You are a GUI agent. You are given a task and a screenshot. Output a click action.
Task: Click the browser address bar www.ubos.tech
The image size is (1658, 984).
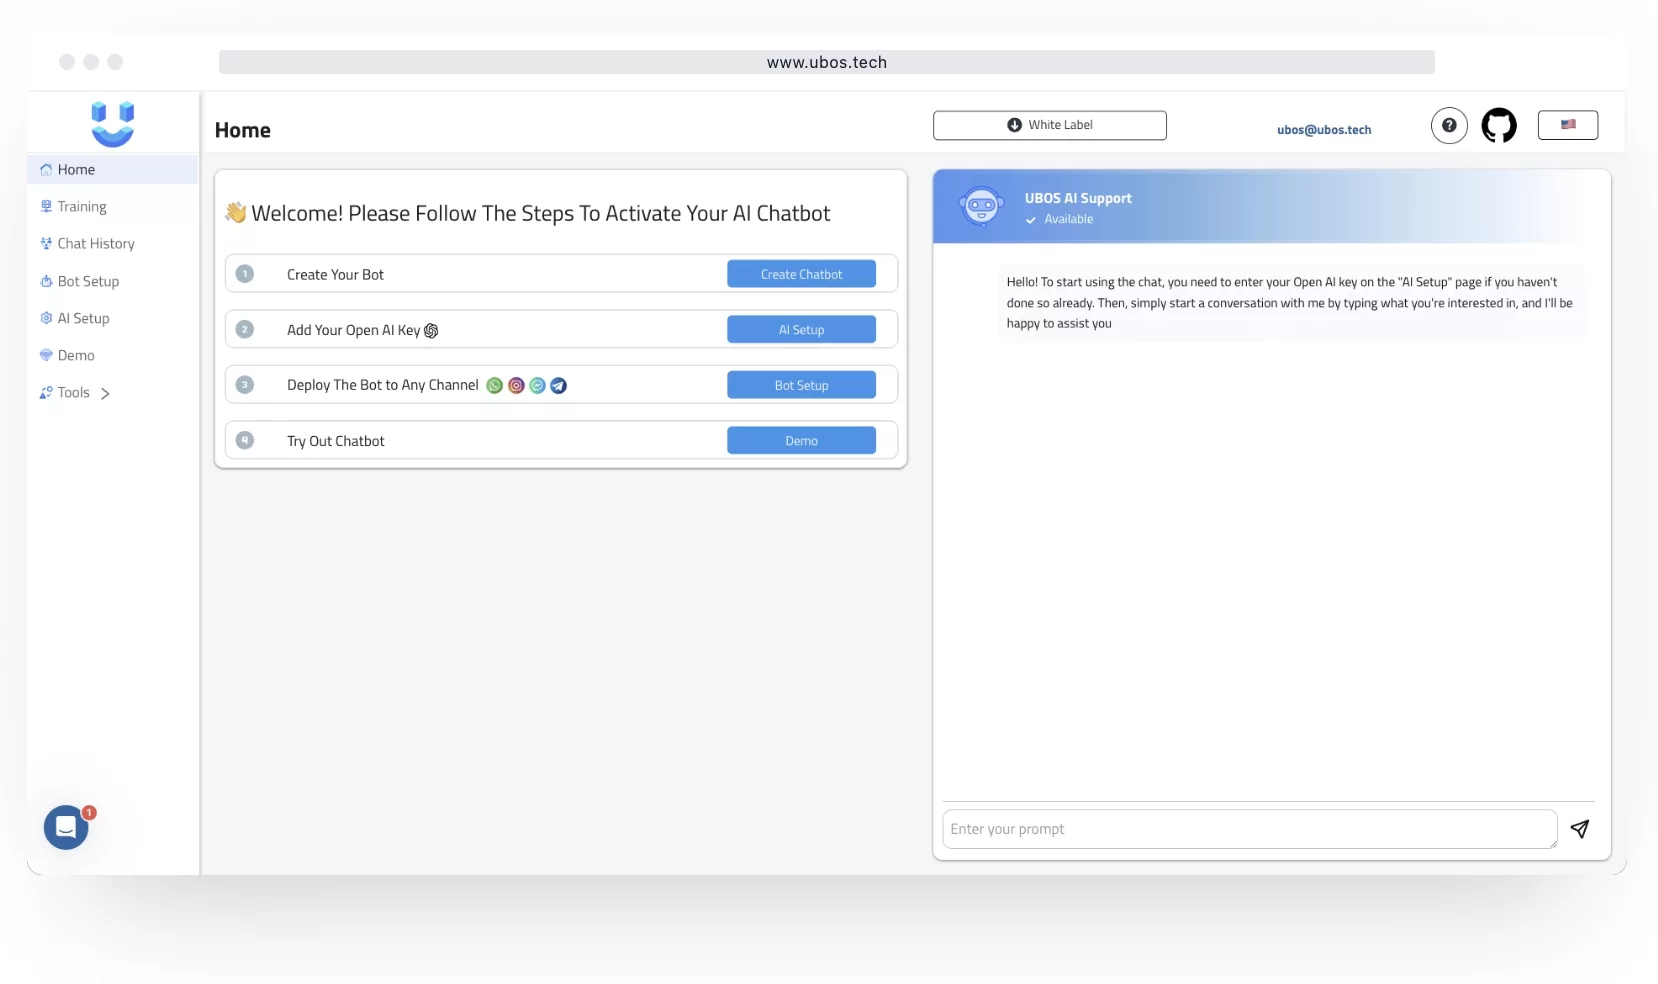pos(827,62)
